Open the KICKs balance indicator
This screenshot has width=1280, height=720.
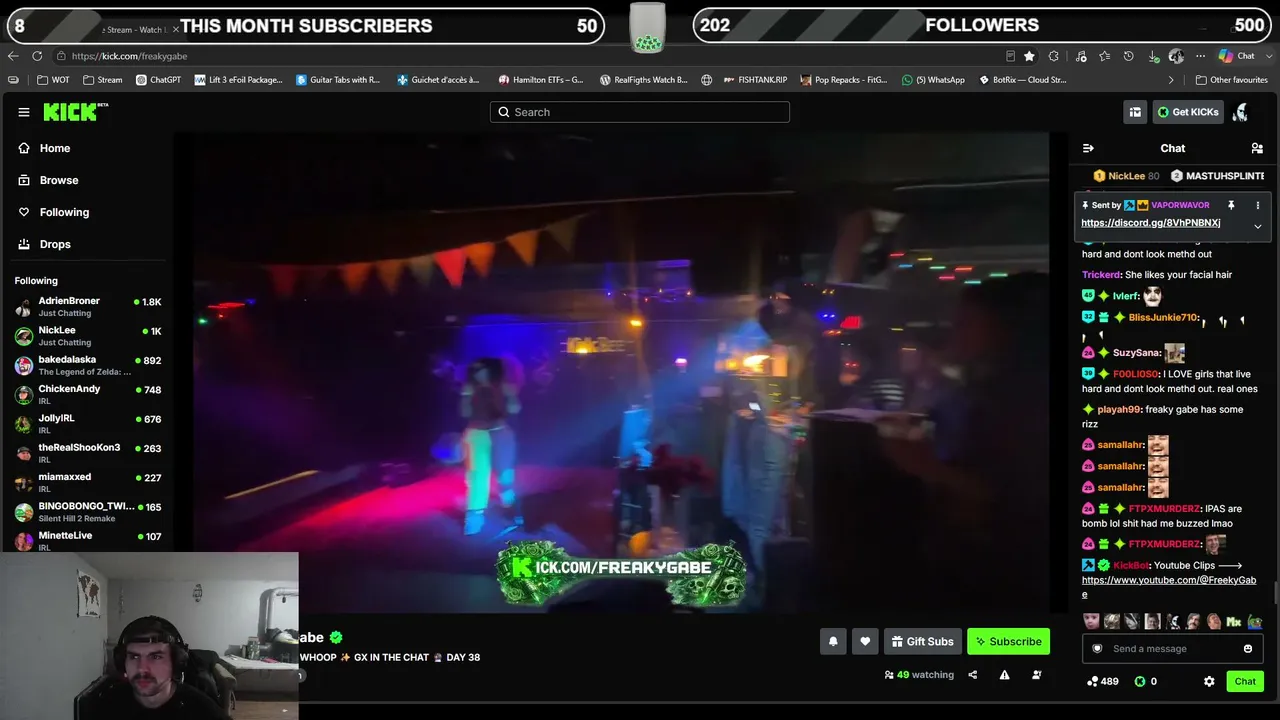point(1146,681)
